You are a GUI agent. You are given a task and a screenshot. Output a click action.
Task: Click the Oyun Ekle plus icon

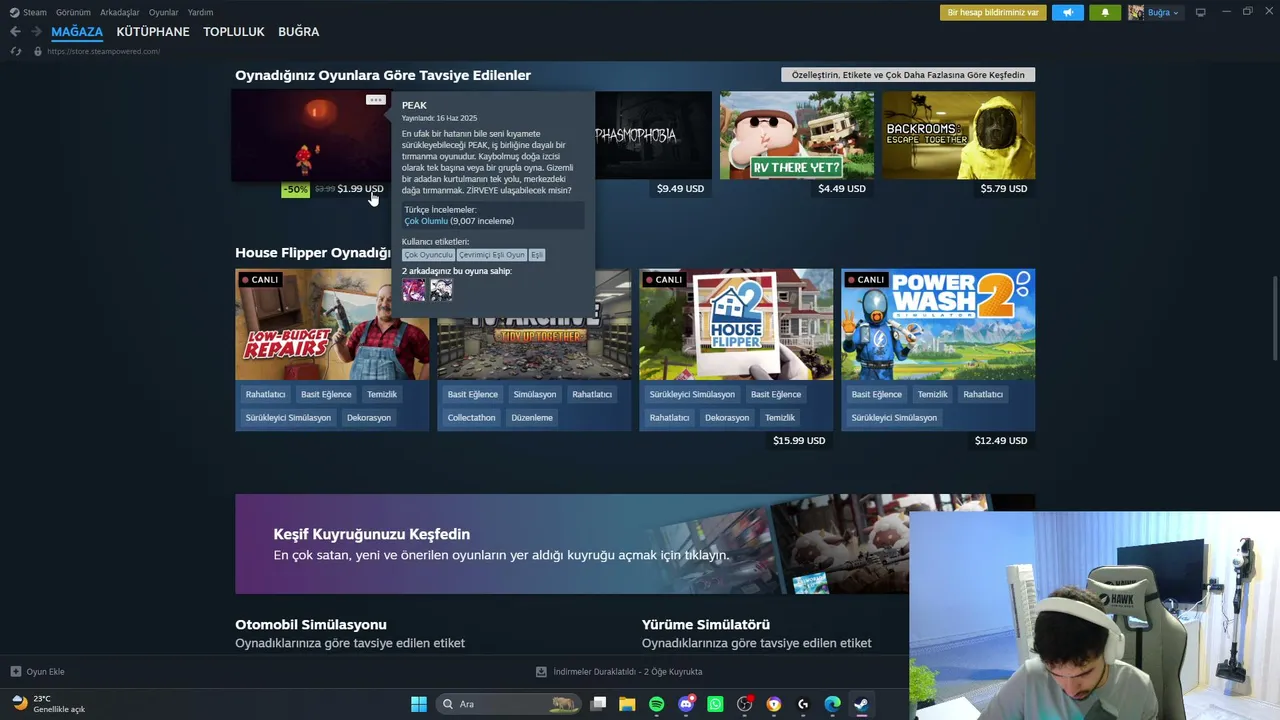(15, 672)
